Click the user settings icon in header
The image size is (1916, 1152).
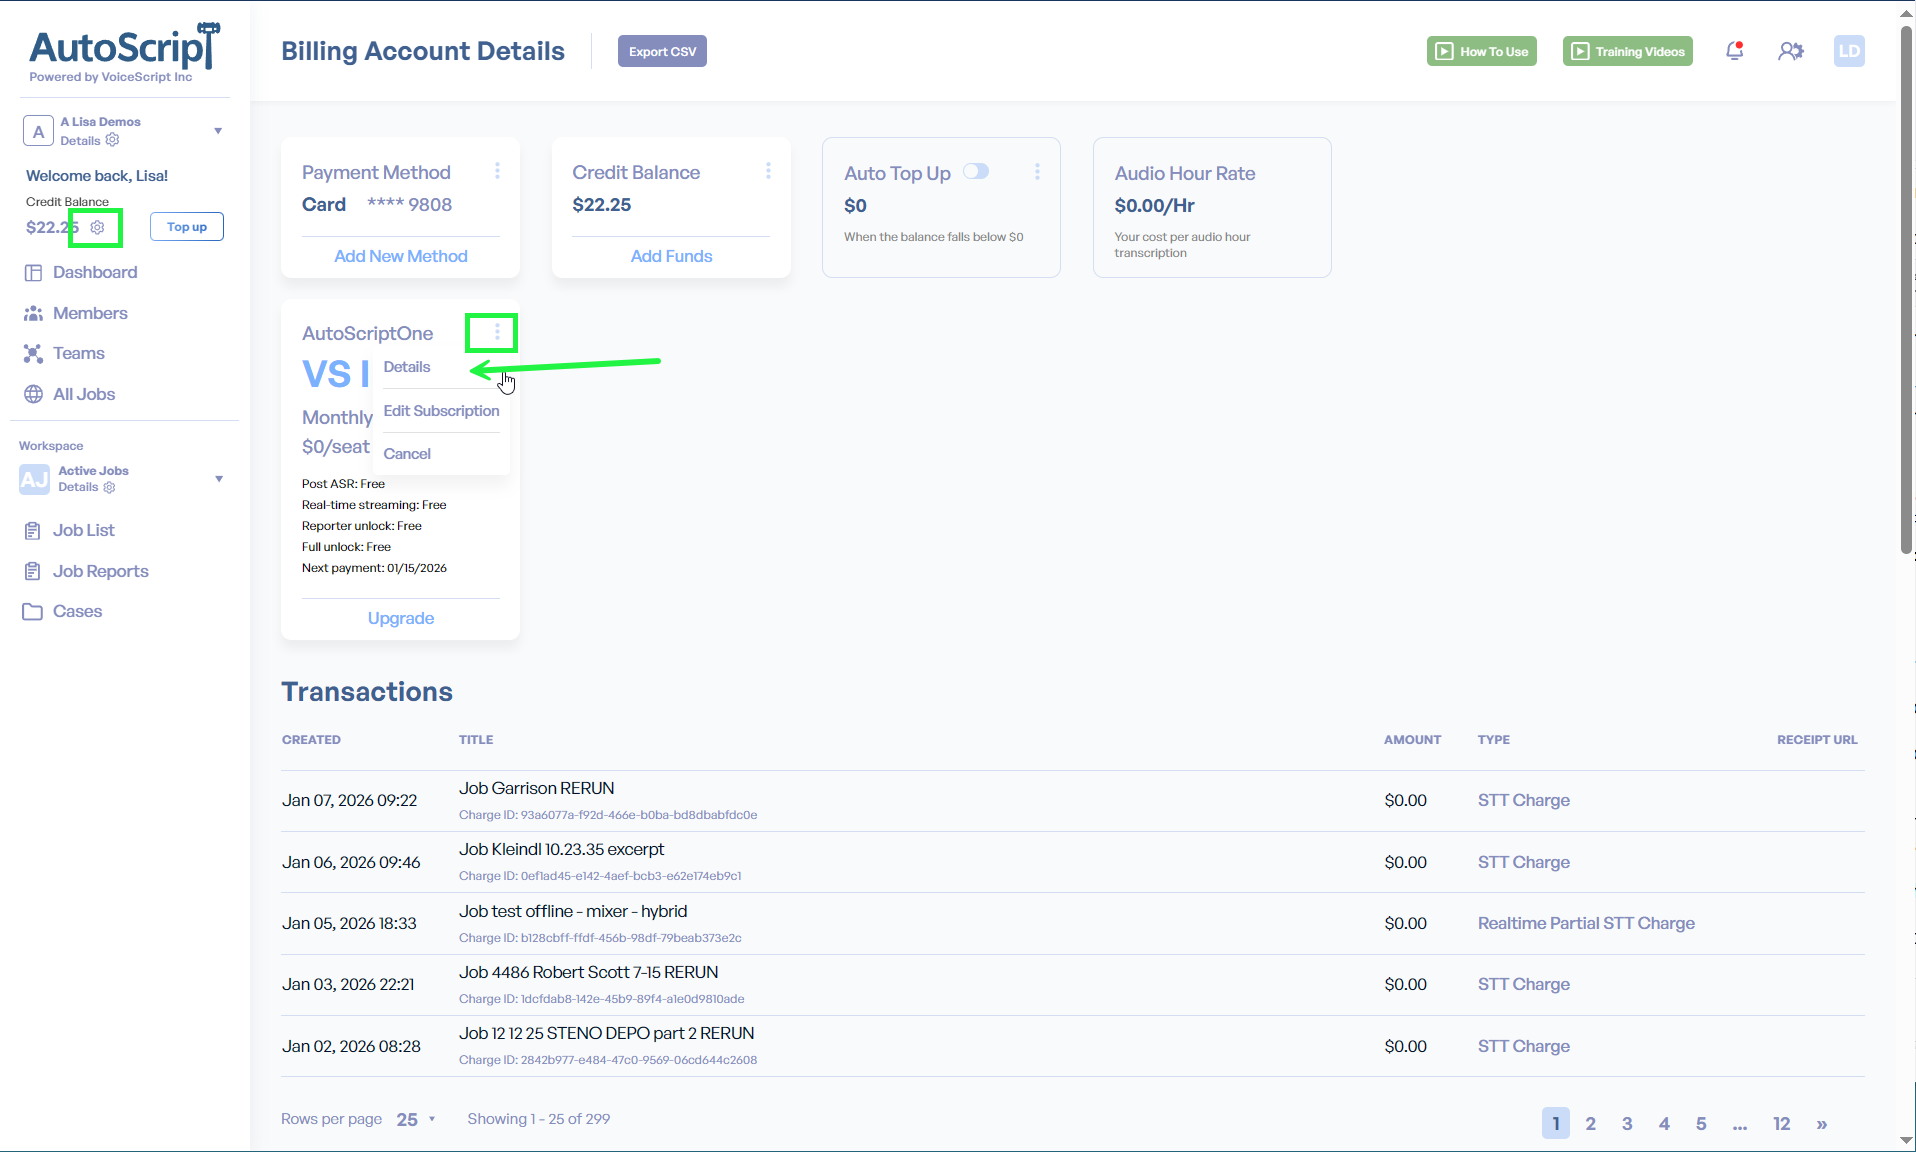click(1790, 51)
